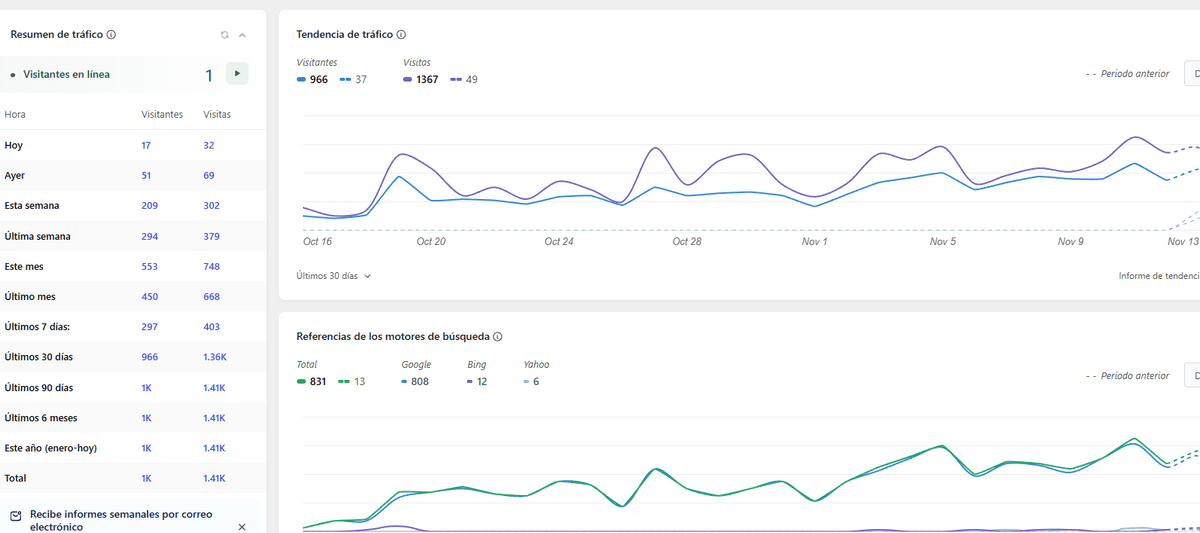The height and width of the screenshot is (533, 1200).
Task: Click yesterday's visits value 69
Action: [209, 176]
